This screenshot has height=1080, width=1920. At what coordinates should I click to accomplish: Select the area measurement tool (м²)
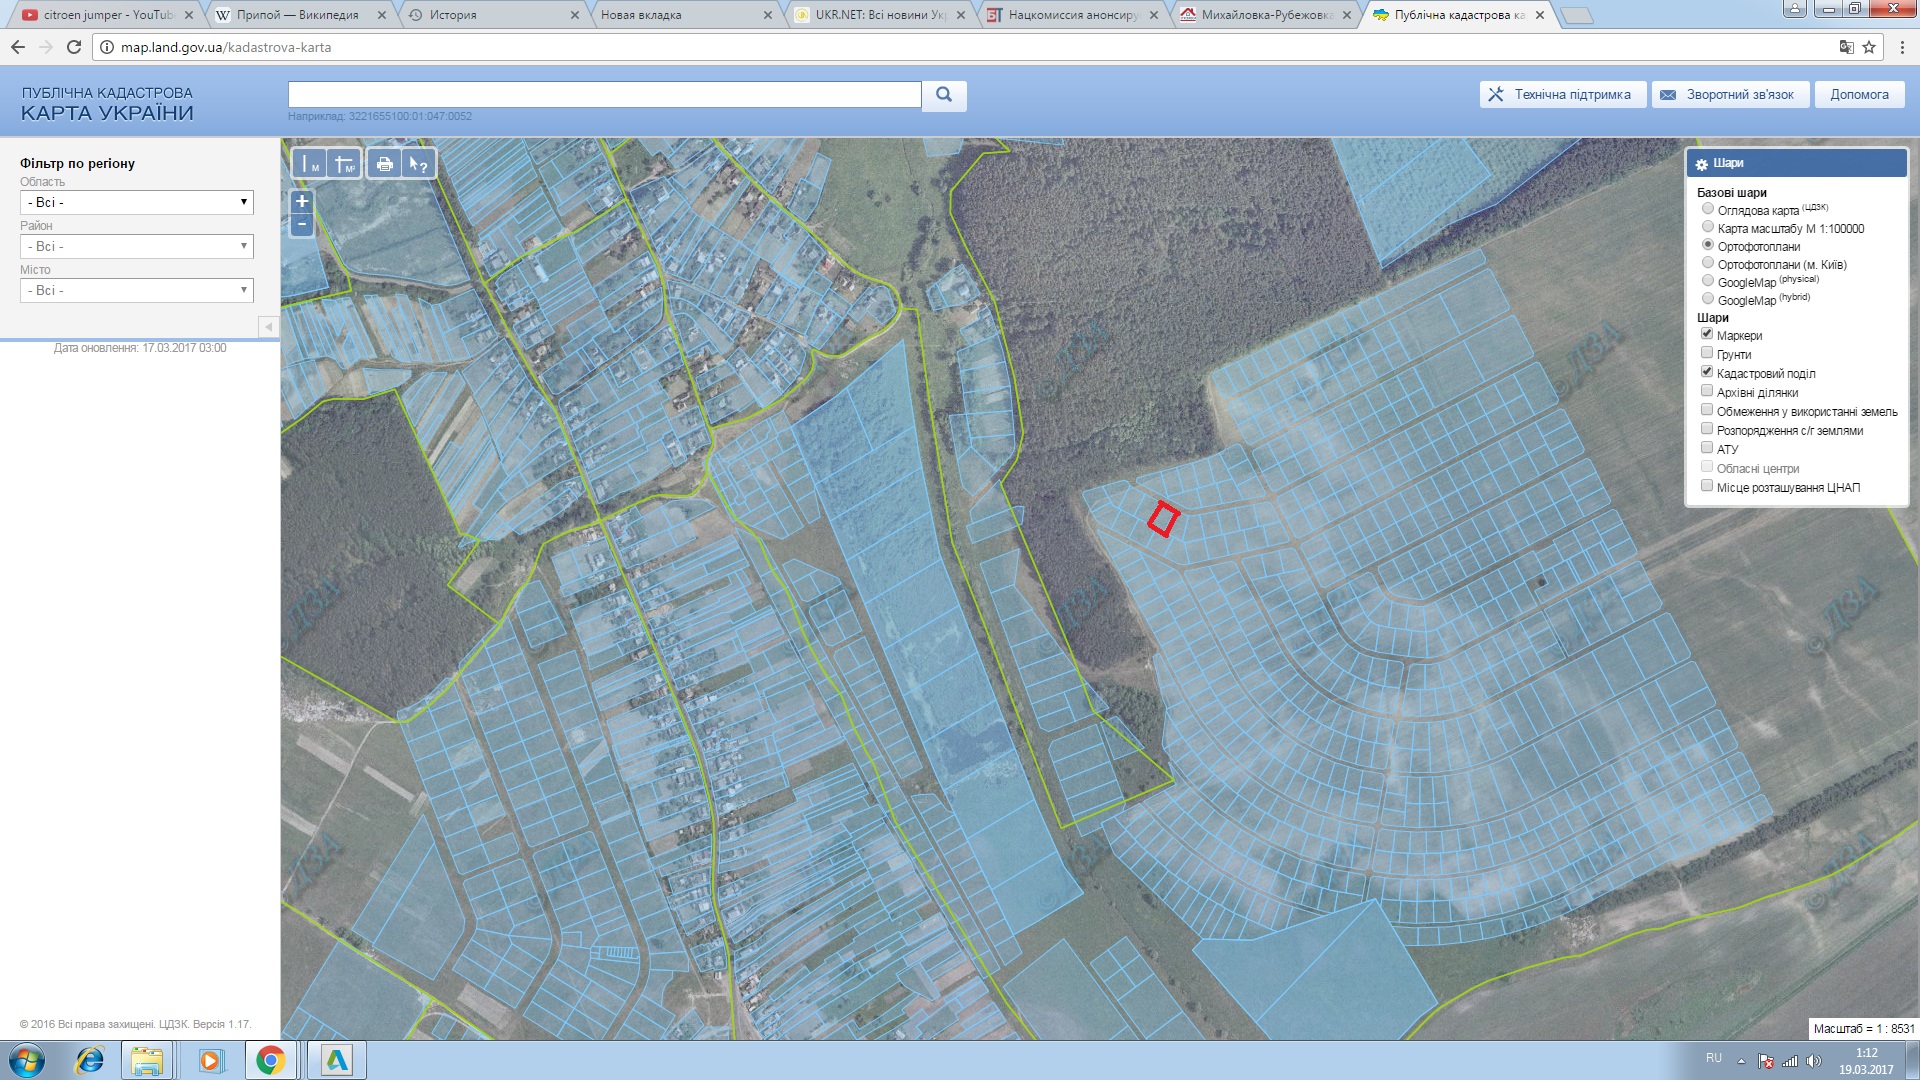tap(345, 164)
